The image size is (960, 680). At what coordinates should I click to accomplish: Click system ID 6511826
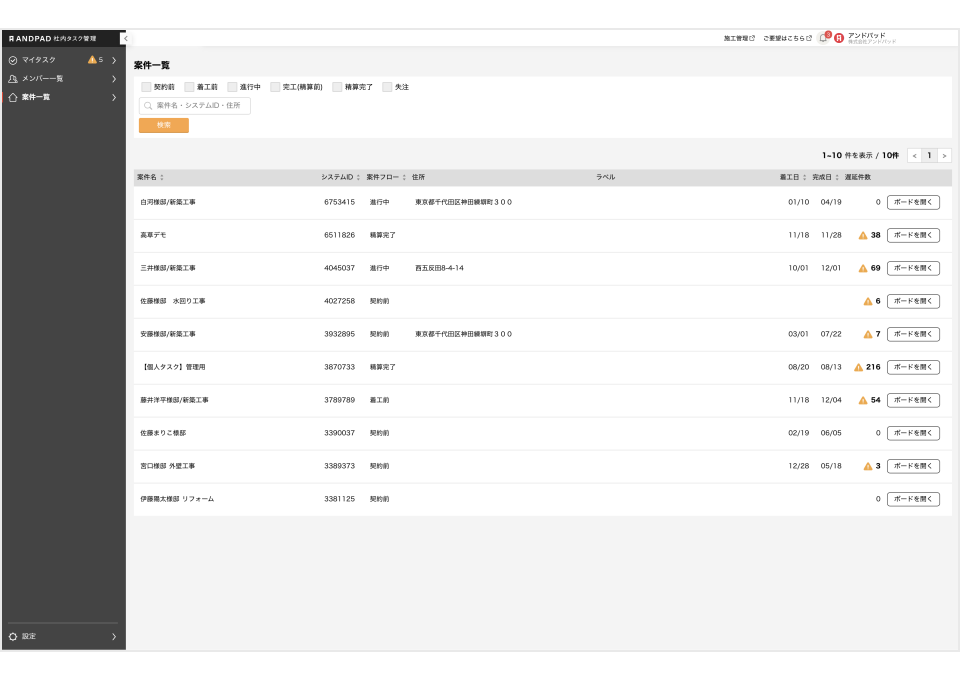[x=339, y=235]
